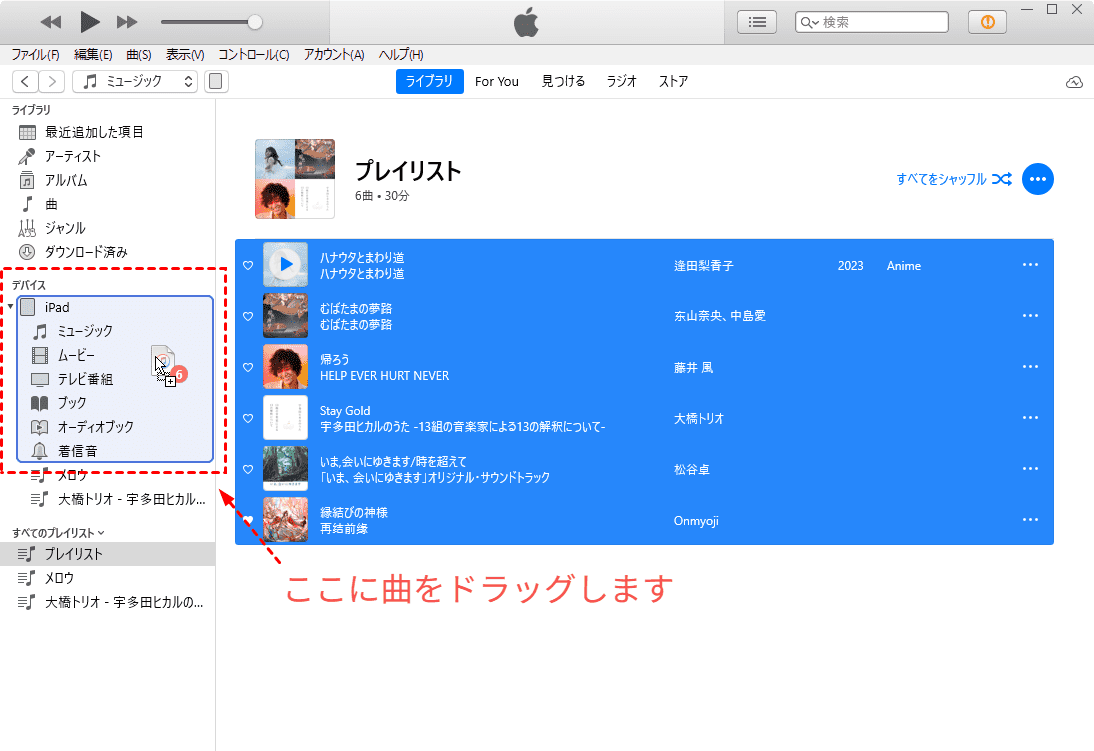This screenshot has width=1094, height=751.
Task: Click the play button in the top toolbar
Action: (90, 21)
